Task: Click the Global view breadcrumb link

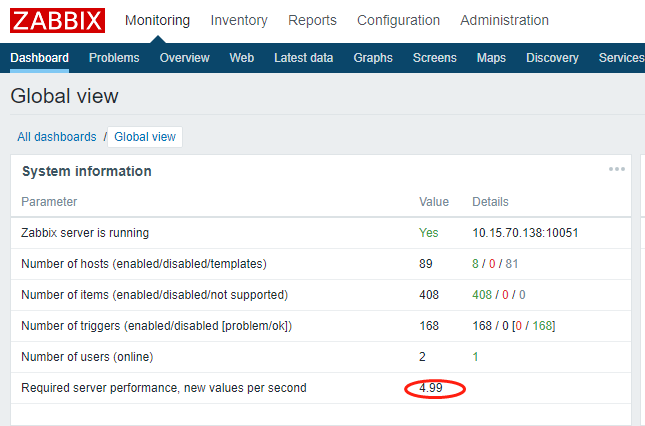Action: (145, 137)
